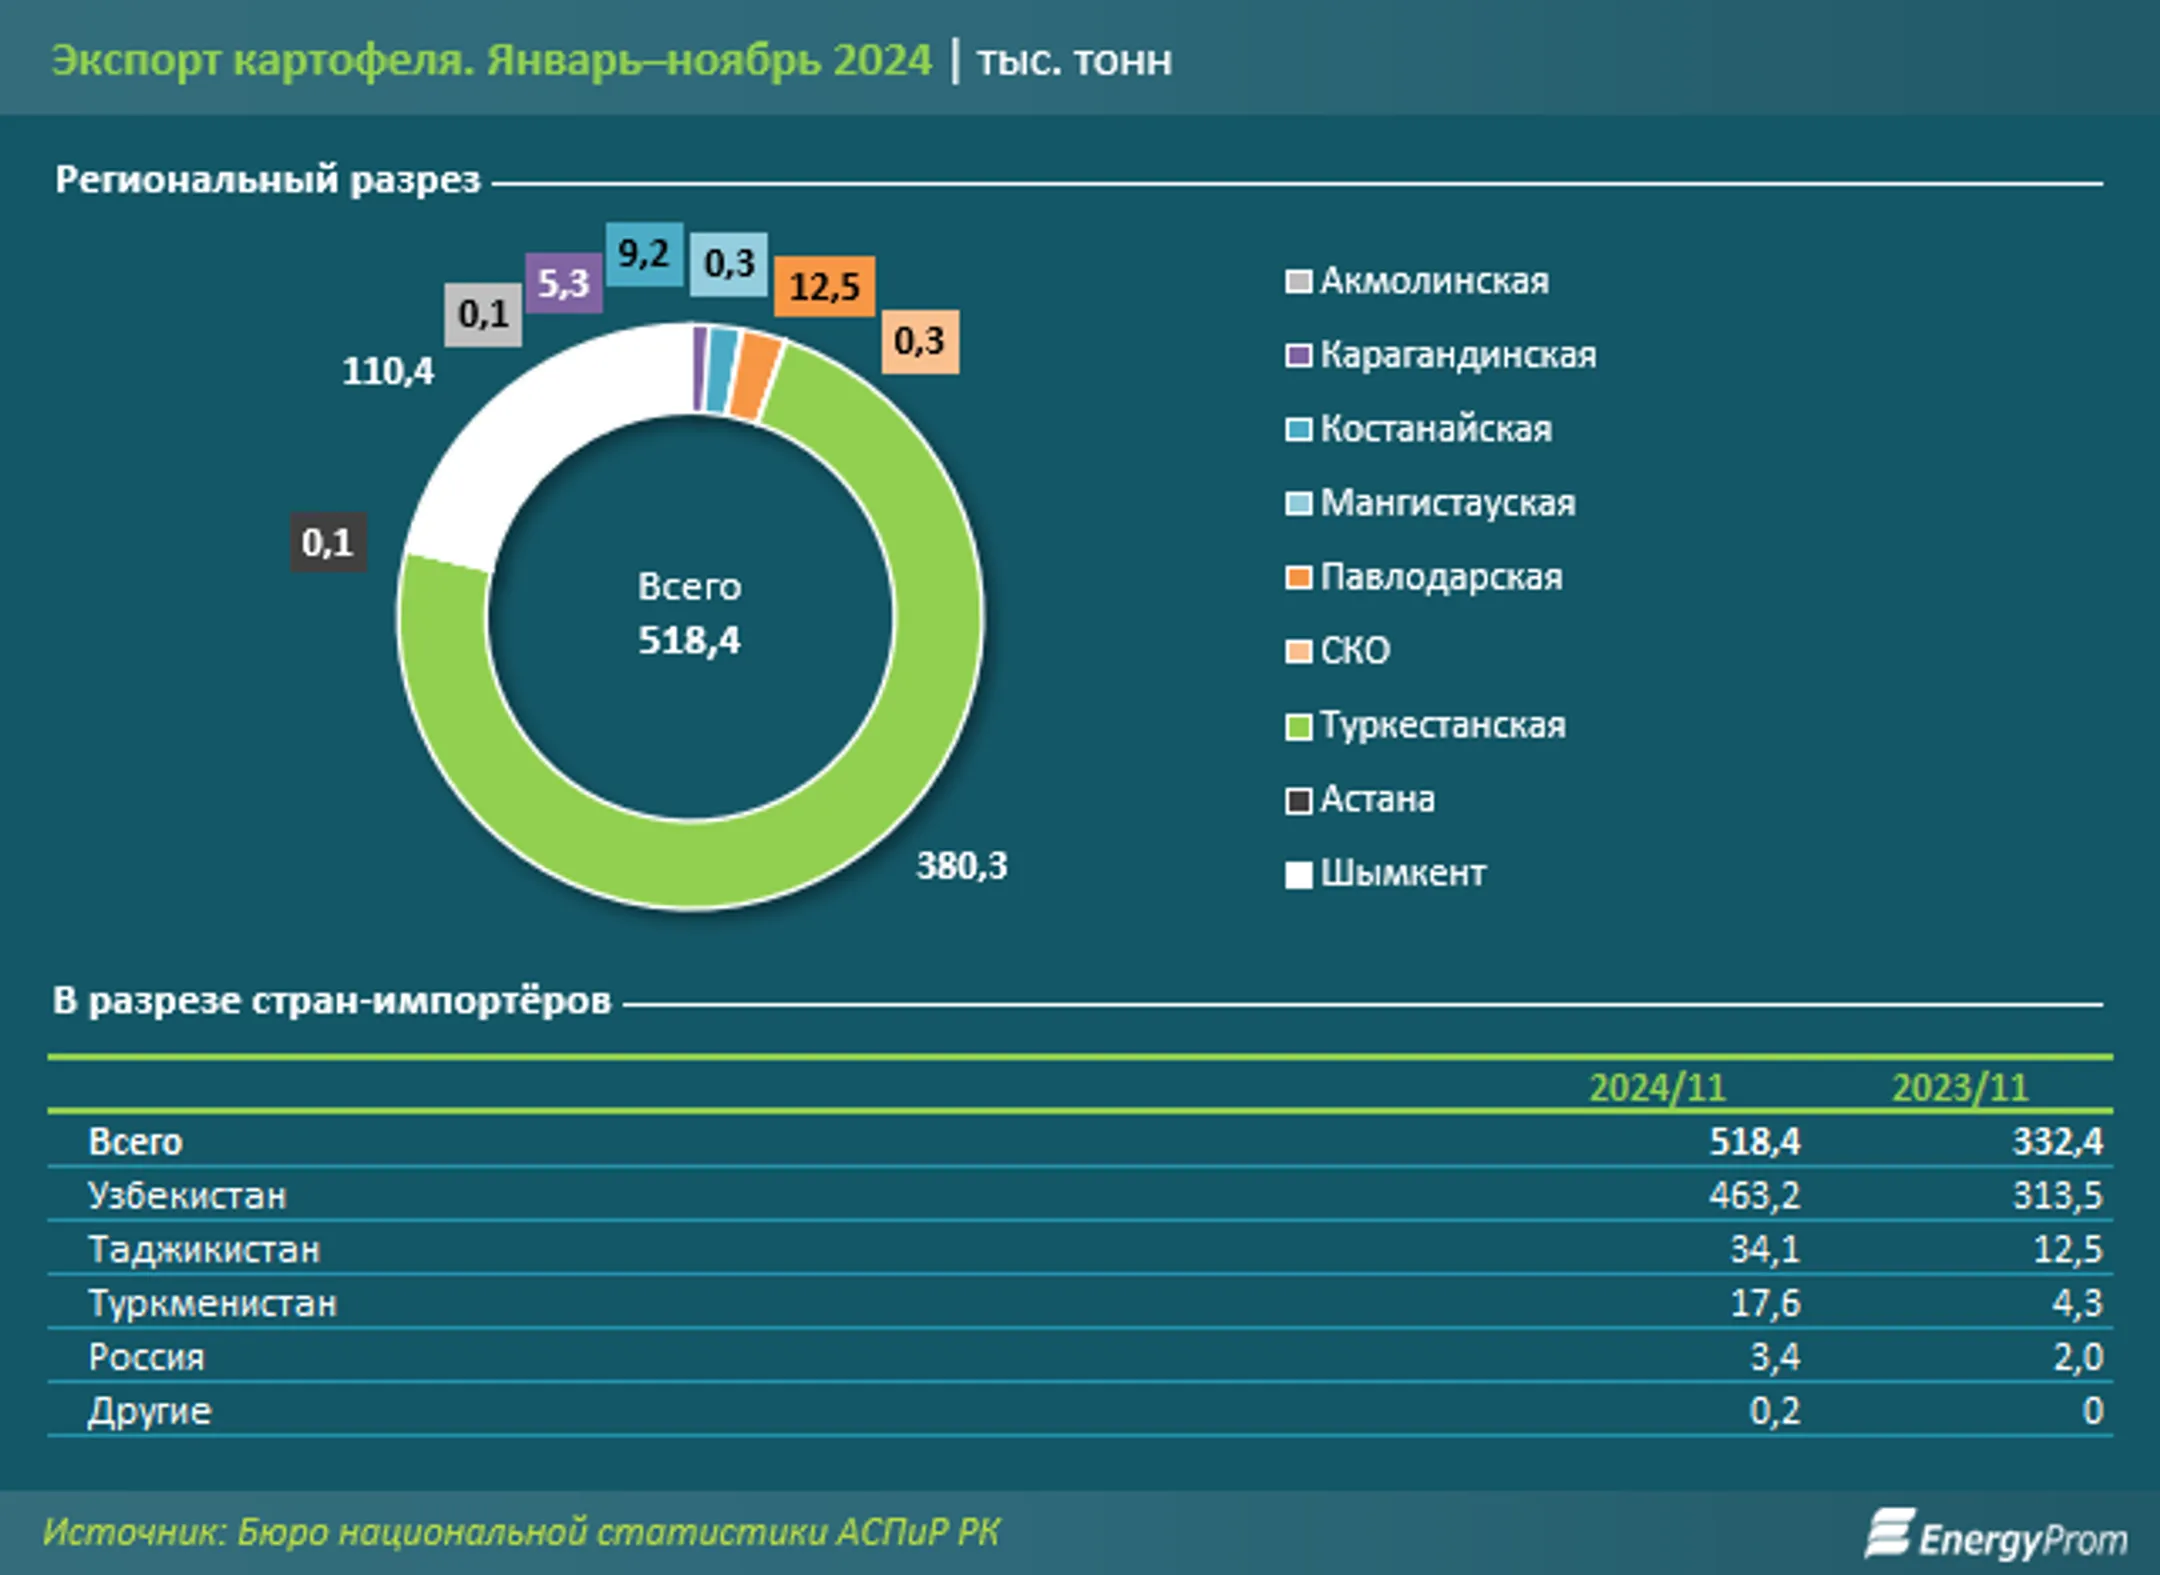Click the Россия row label

(146, 1358)
